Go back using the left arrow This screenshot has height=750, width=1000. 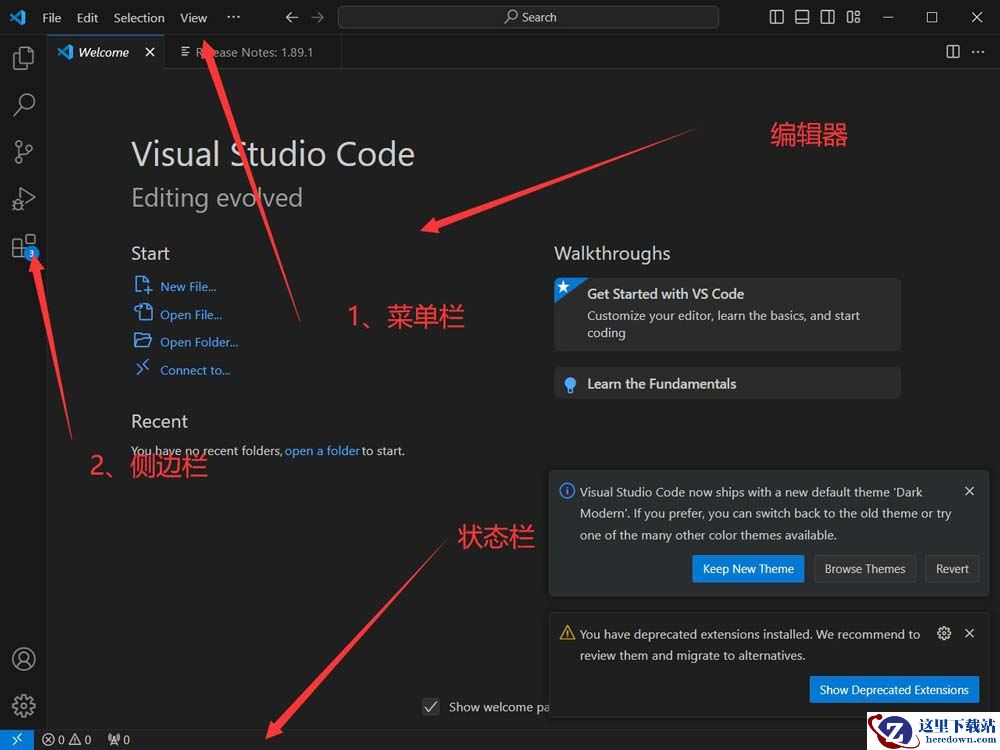291,18
